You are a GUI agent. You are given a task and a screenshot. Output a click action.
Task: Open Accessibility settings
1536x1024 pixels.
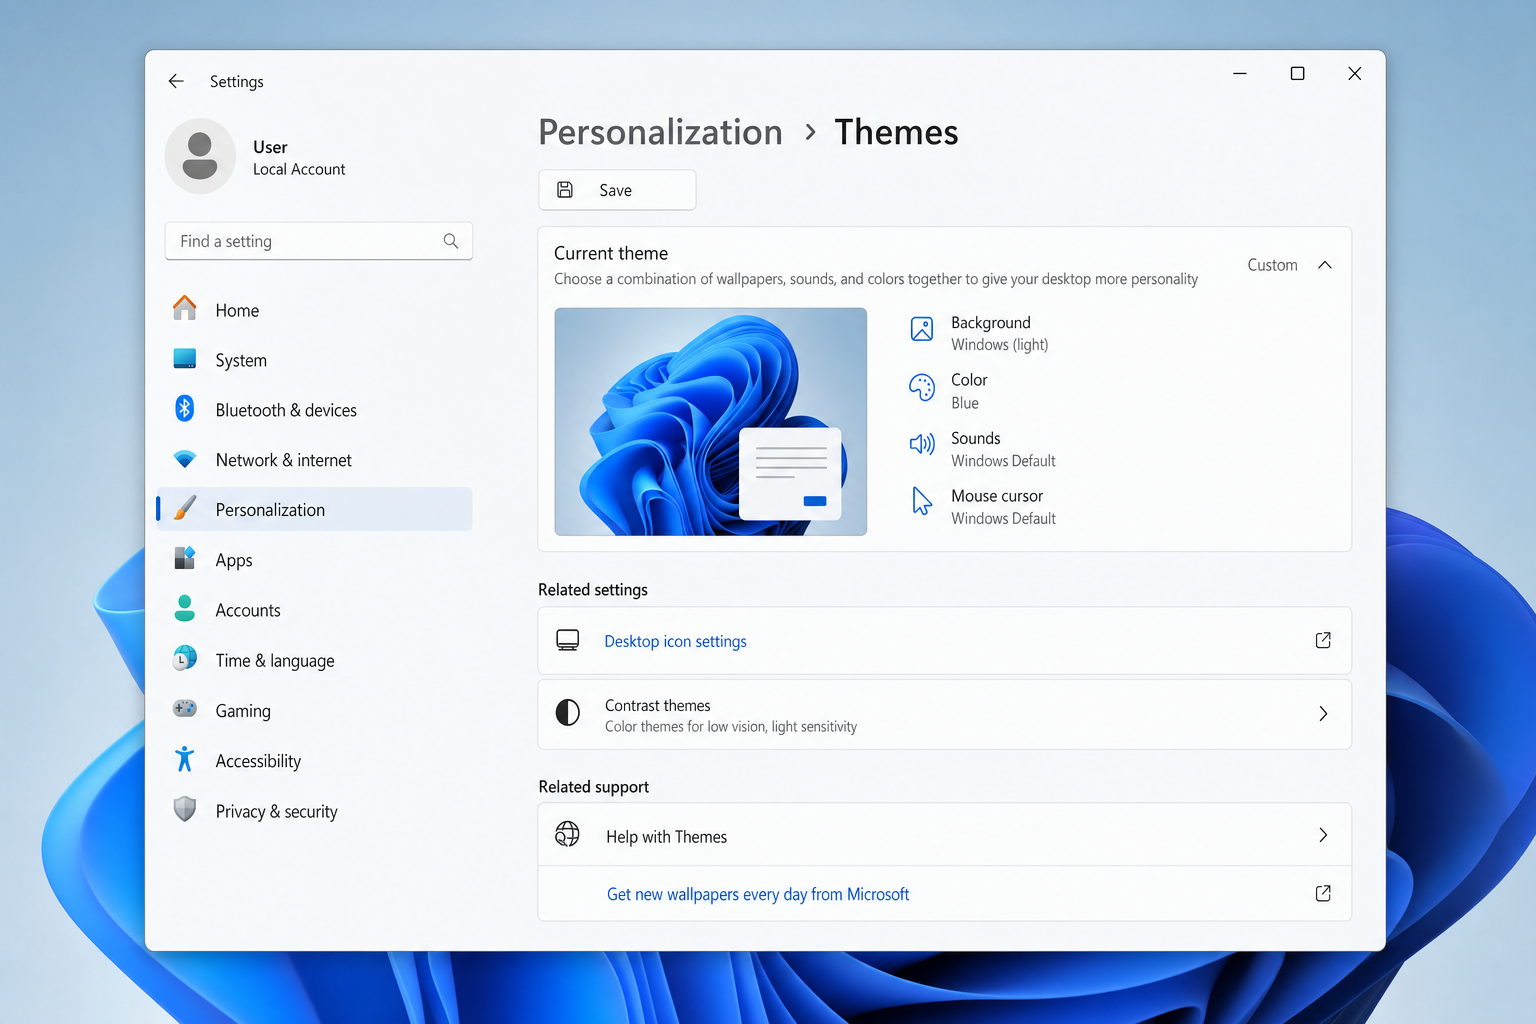[314, 761]
